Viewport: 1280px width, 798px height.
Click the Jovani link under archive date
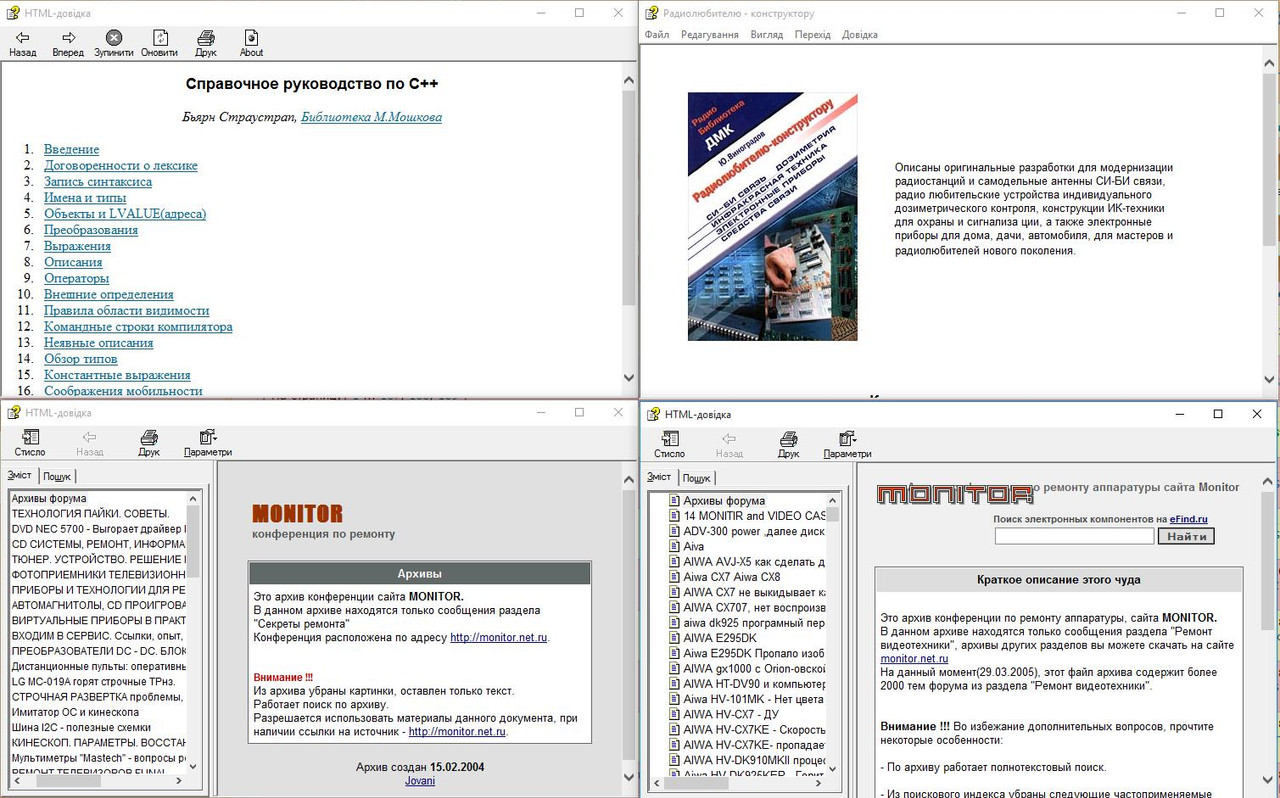[420, 780]
